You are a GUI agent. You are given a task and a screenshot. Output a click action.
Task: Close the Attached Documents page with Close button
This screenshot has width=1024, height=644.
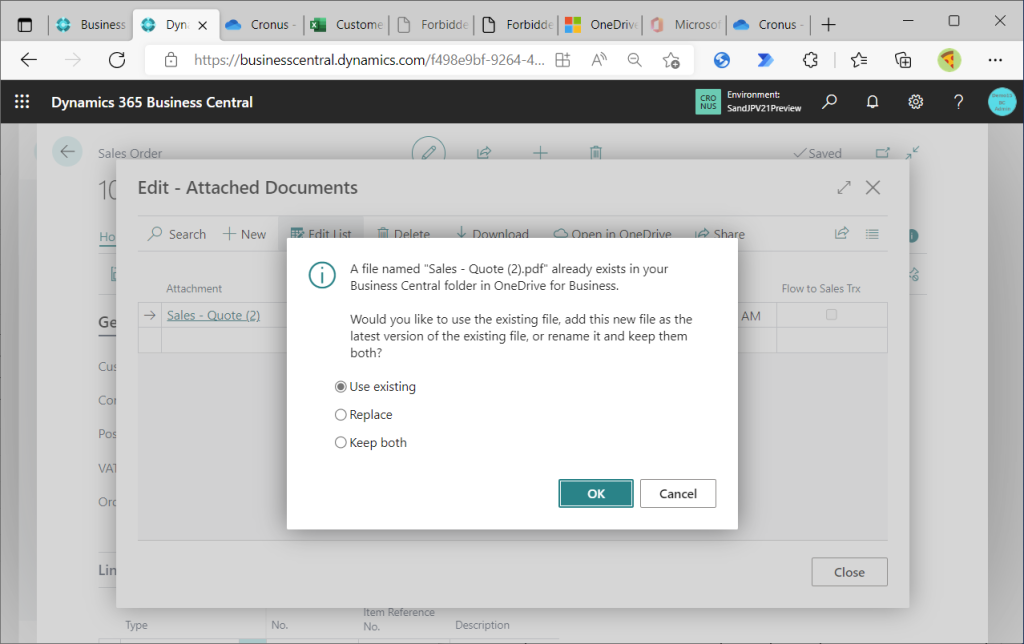[x=849, y=572]
